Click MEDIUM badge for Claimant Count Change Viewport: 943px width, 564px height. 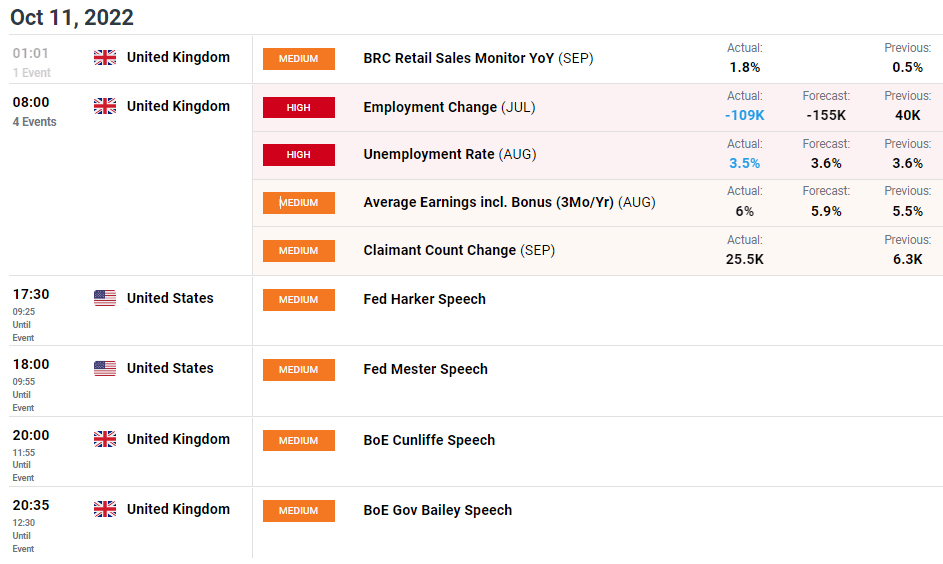pos(299,251)
